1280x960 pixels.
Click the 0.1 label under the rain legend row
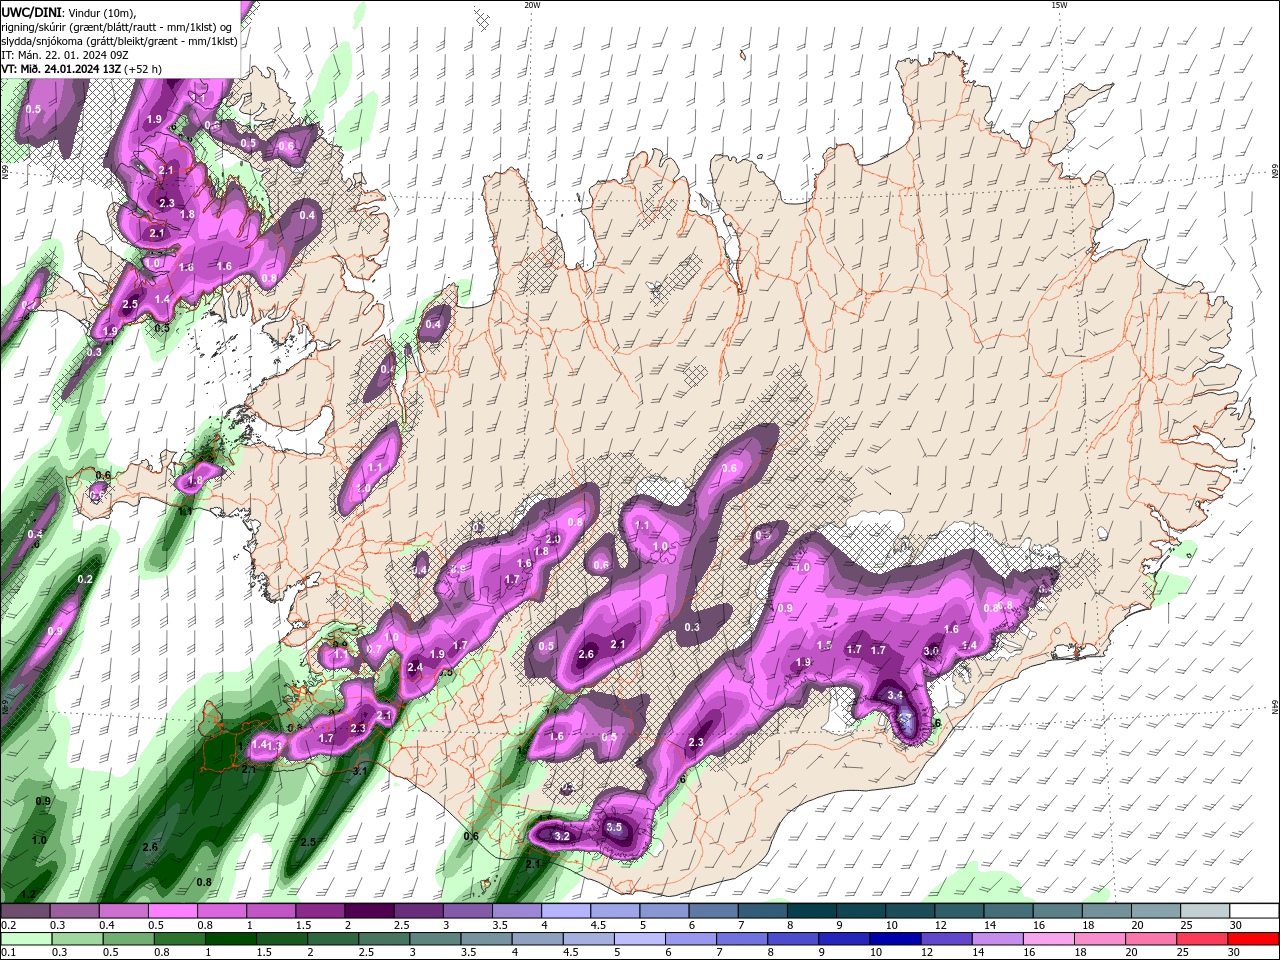(8, 953)
